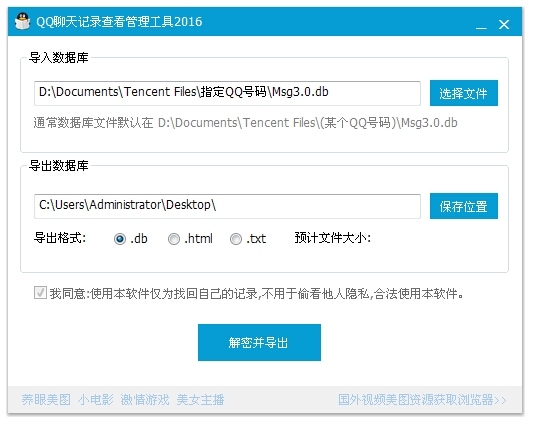Click the window title QQ聊天记录查看管理工具2016
The height and width of the screenshot is (428, 534).
coord(119,22)
